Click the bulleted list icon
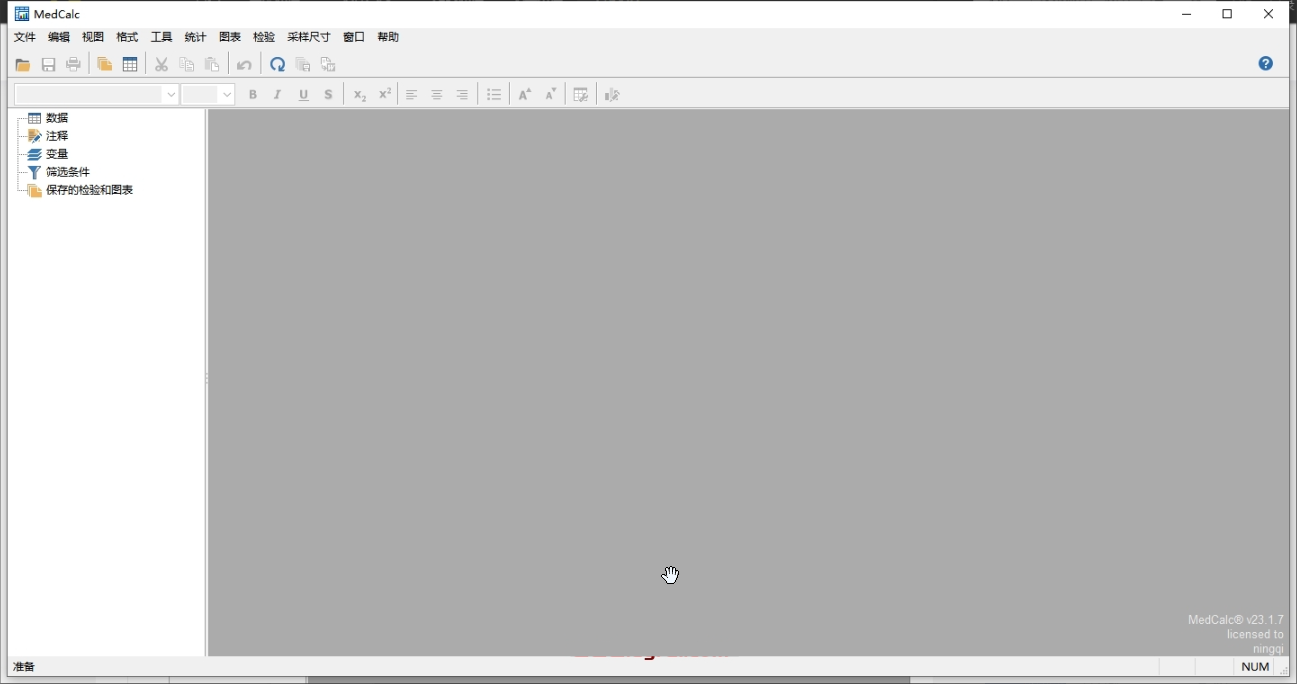 494,95
